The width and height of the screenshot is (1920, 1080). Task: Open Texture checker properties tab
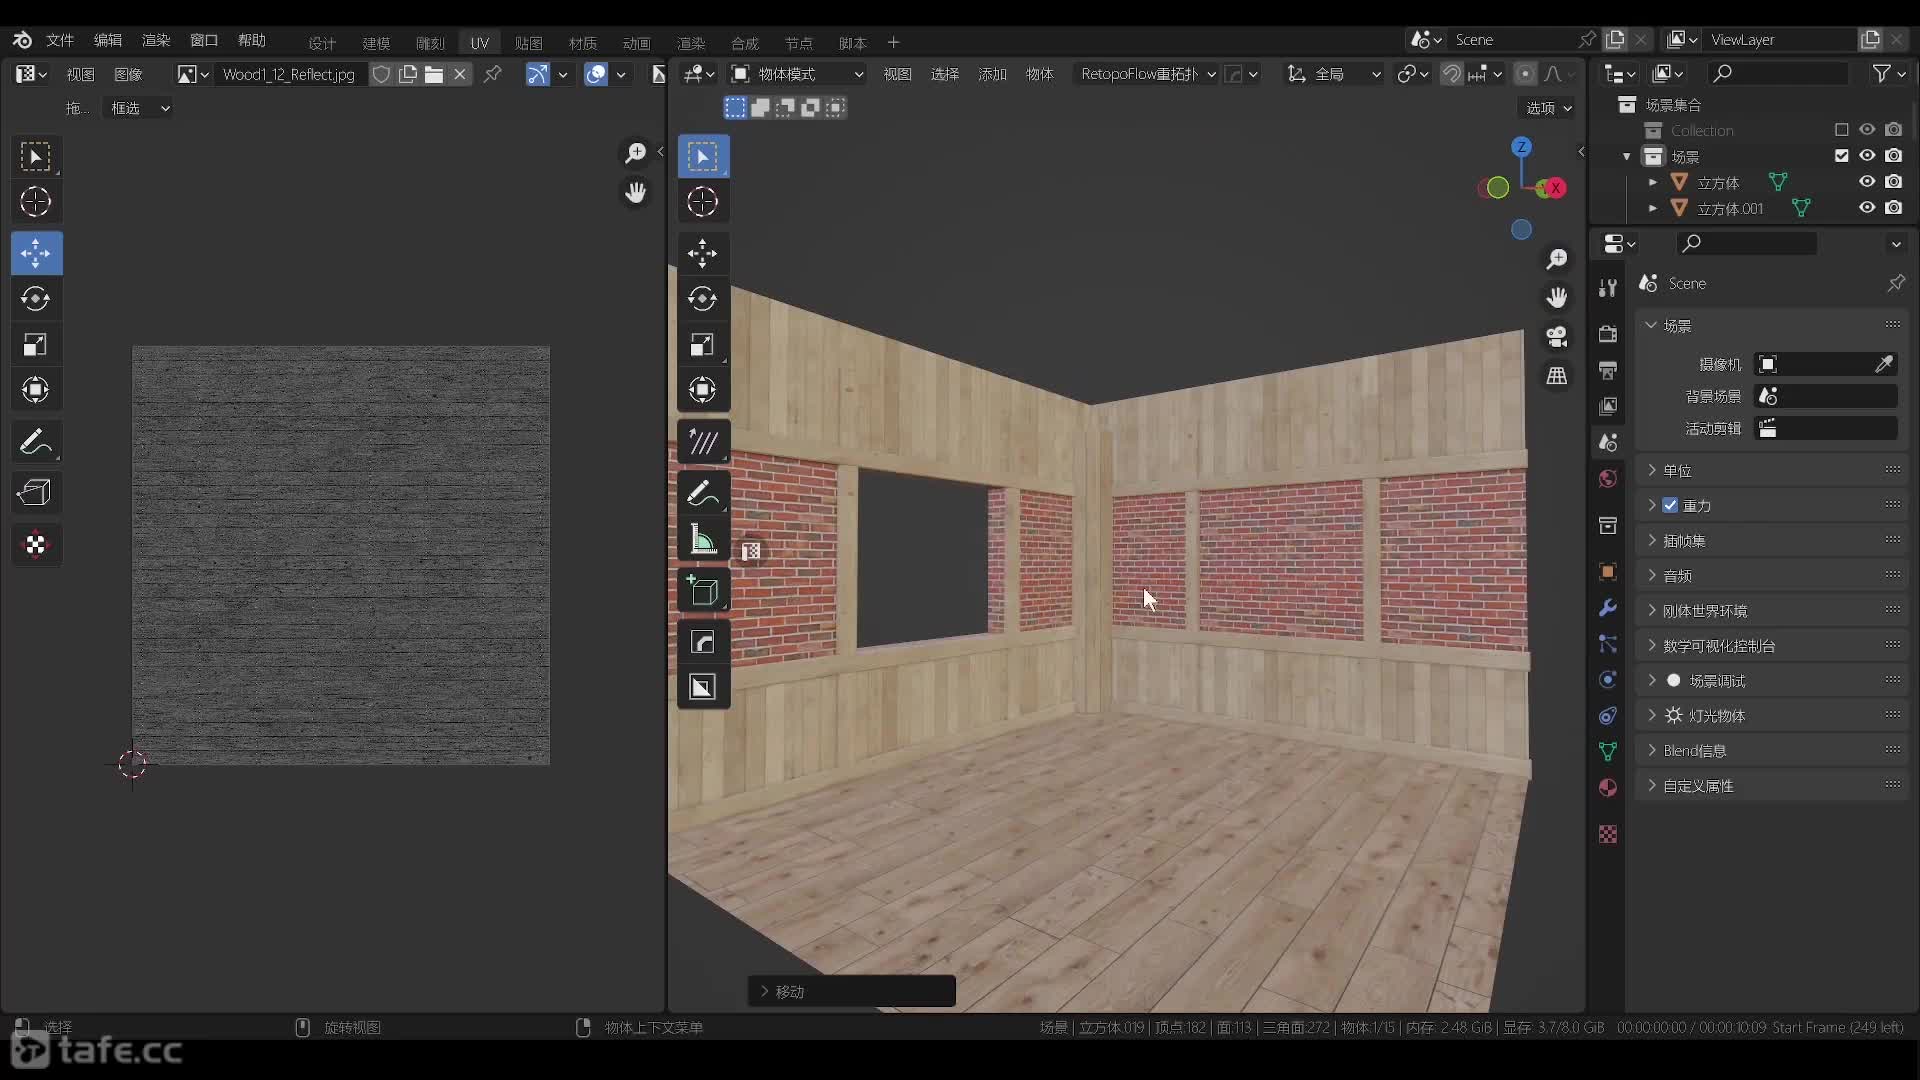click(1608, 834)
